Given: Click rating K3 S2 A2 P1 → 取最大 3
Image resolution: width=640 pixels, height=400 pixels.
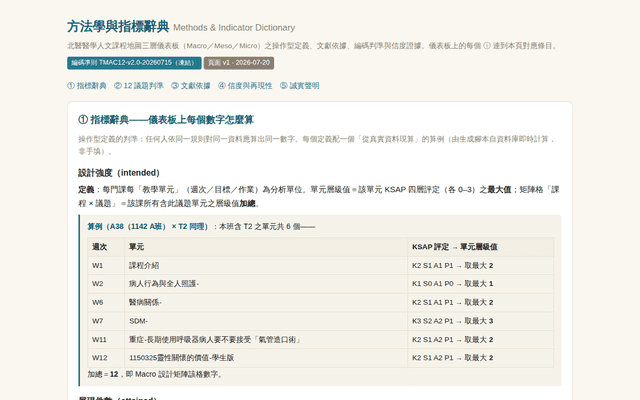Looking at the screenshot, I should click(x=480, y=321).
